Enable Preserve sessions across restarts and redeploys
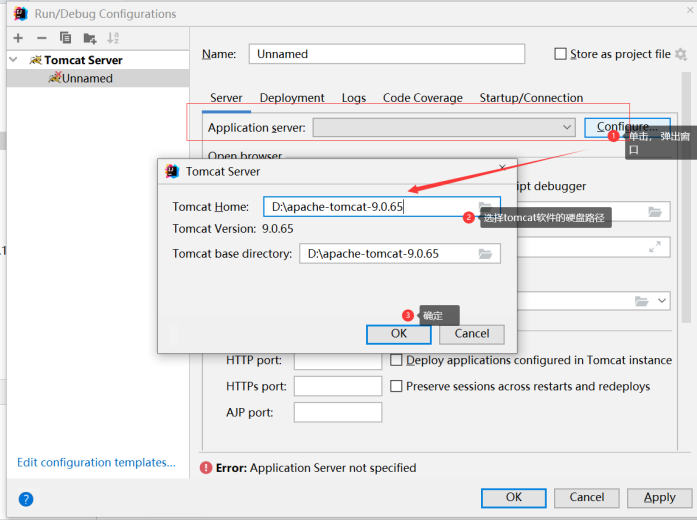 [396, 386]
